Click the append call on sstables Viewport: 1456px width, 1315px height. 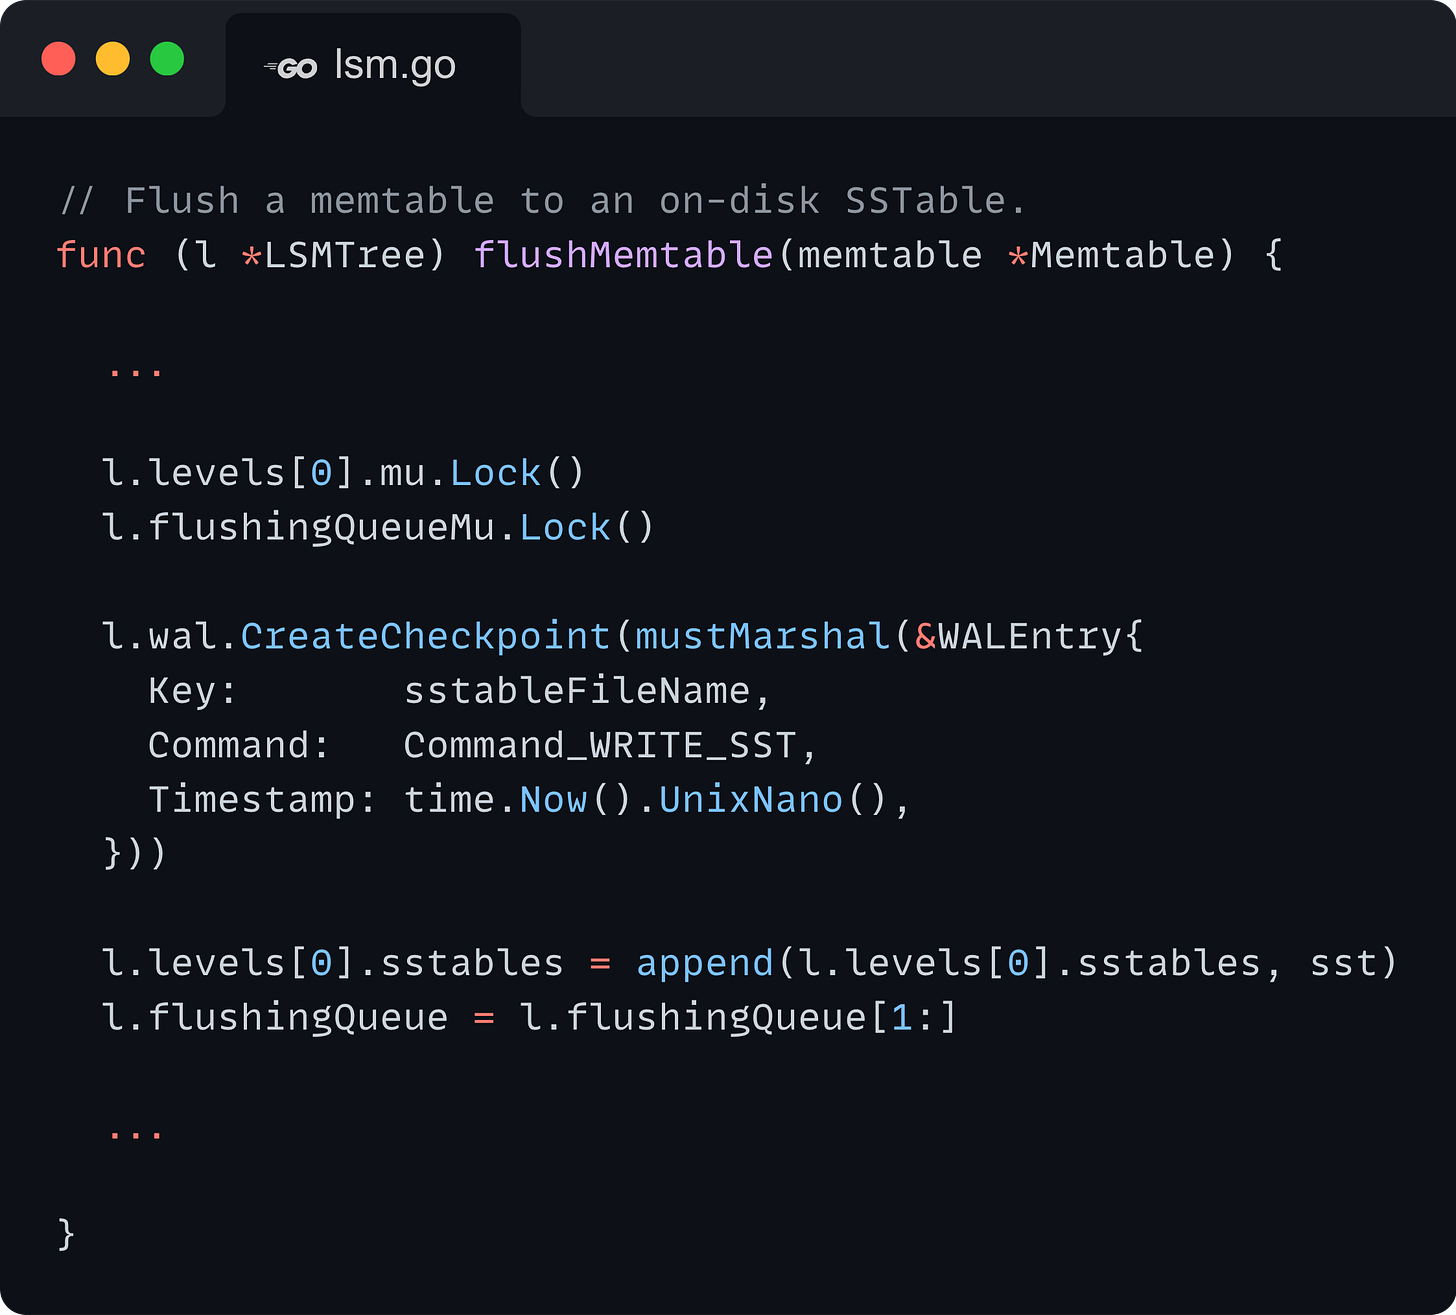tap(704, 961)
